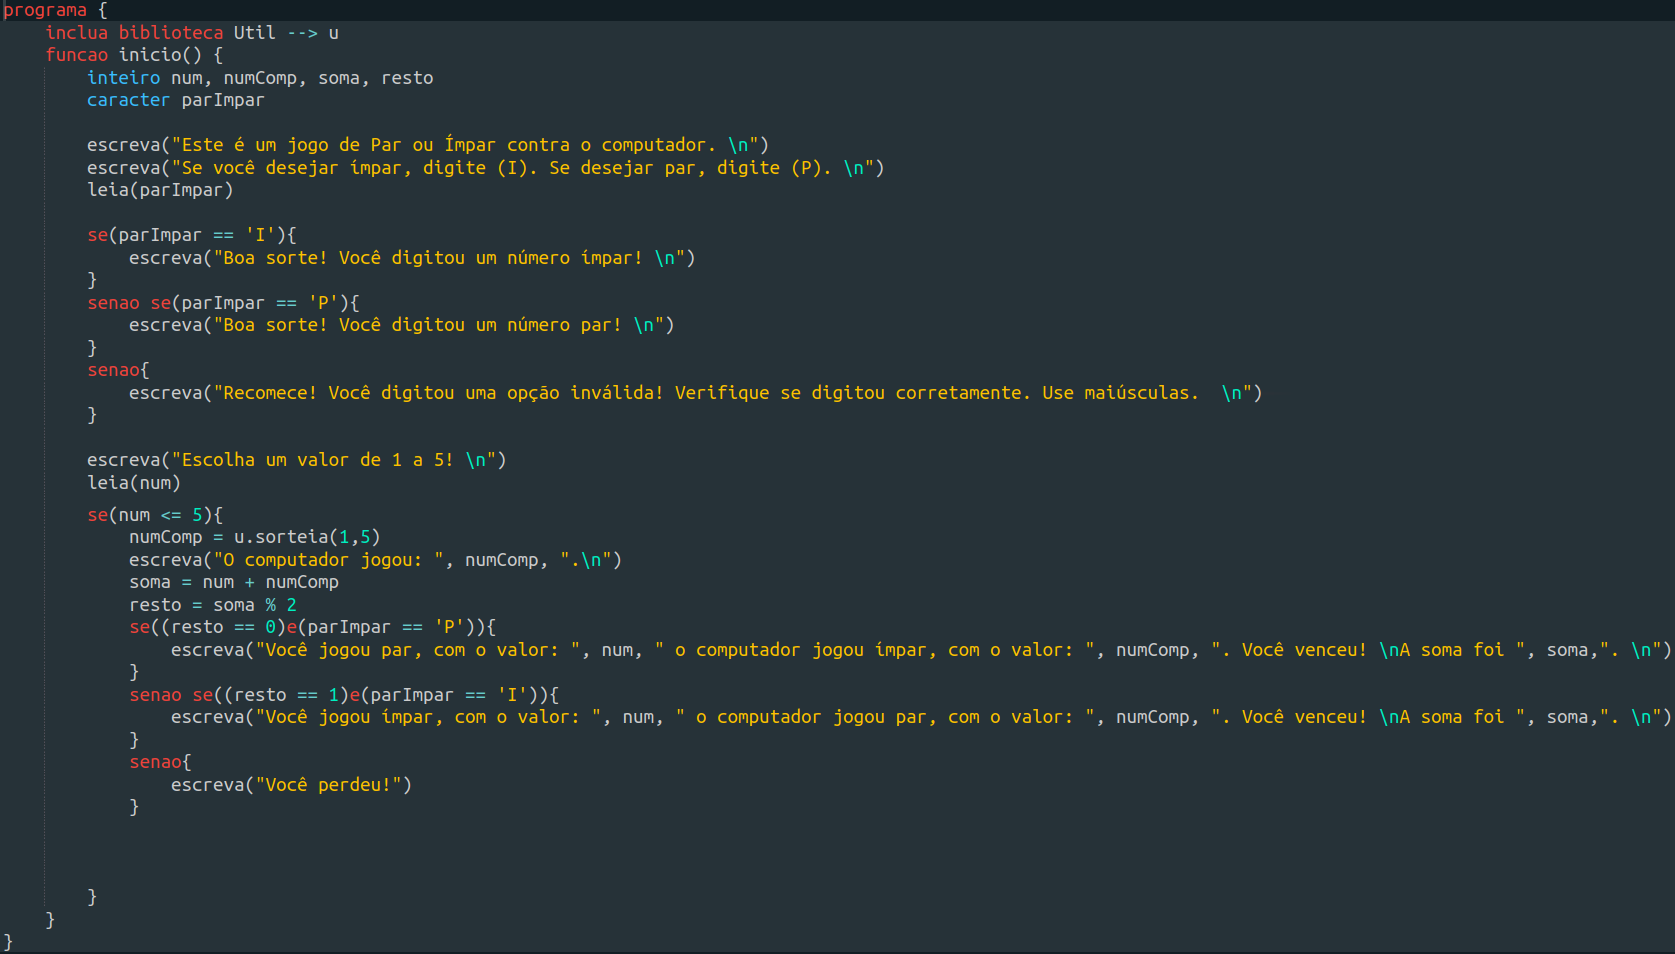
Task: Click the "%" modulo operator
Action: click(x=270, y=605)
